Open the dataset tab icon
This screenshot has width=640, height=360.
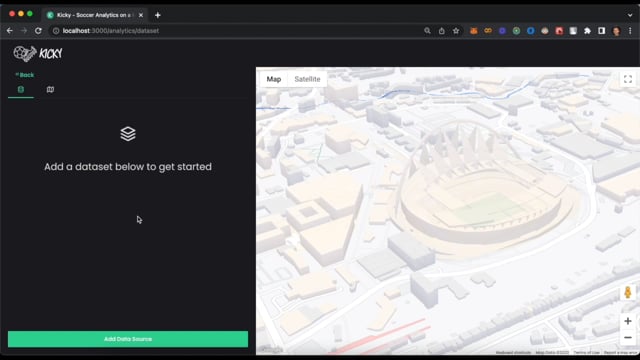point(21,89)
